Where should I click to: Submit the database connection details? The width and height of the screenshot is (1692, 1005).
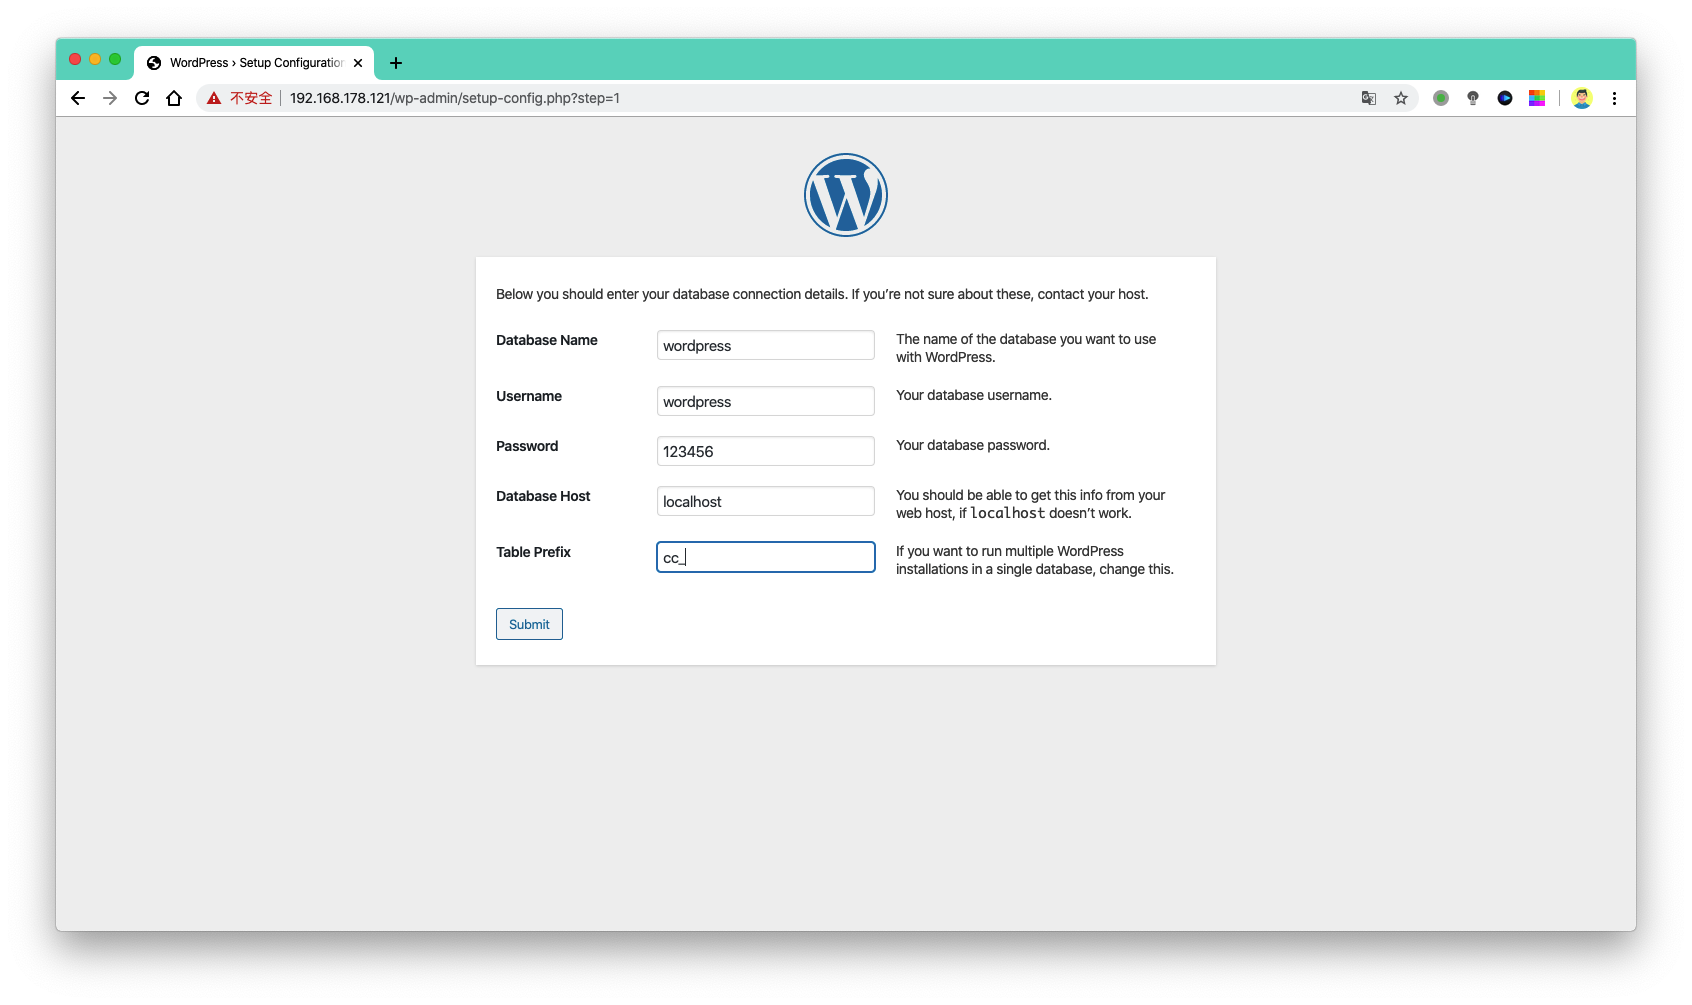pos(529,624)
